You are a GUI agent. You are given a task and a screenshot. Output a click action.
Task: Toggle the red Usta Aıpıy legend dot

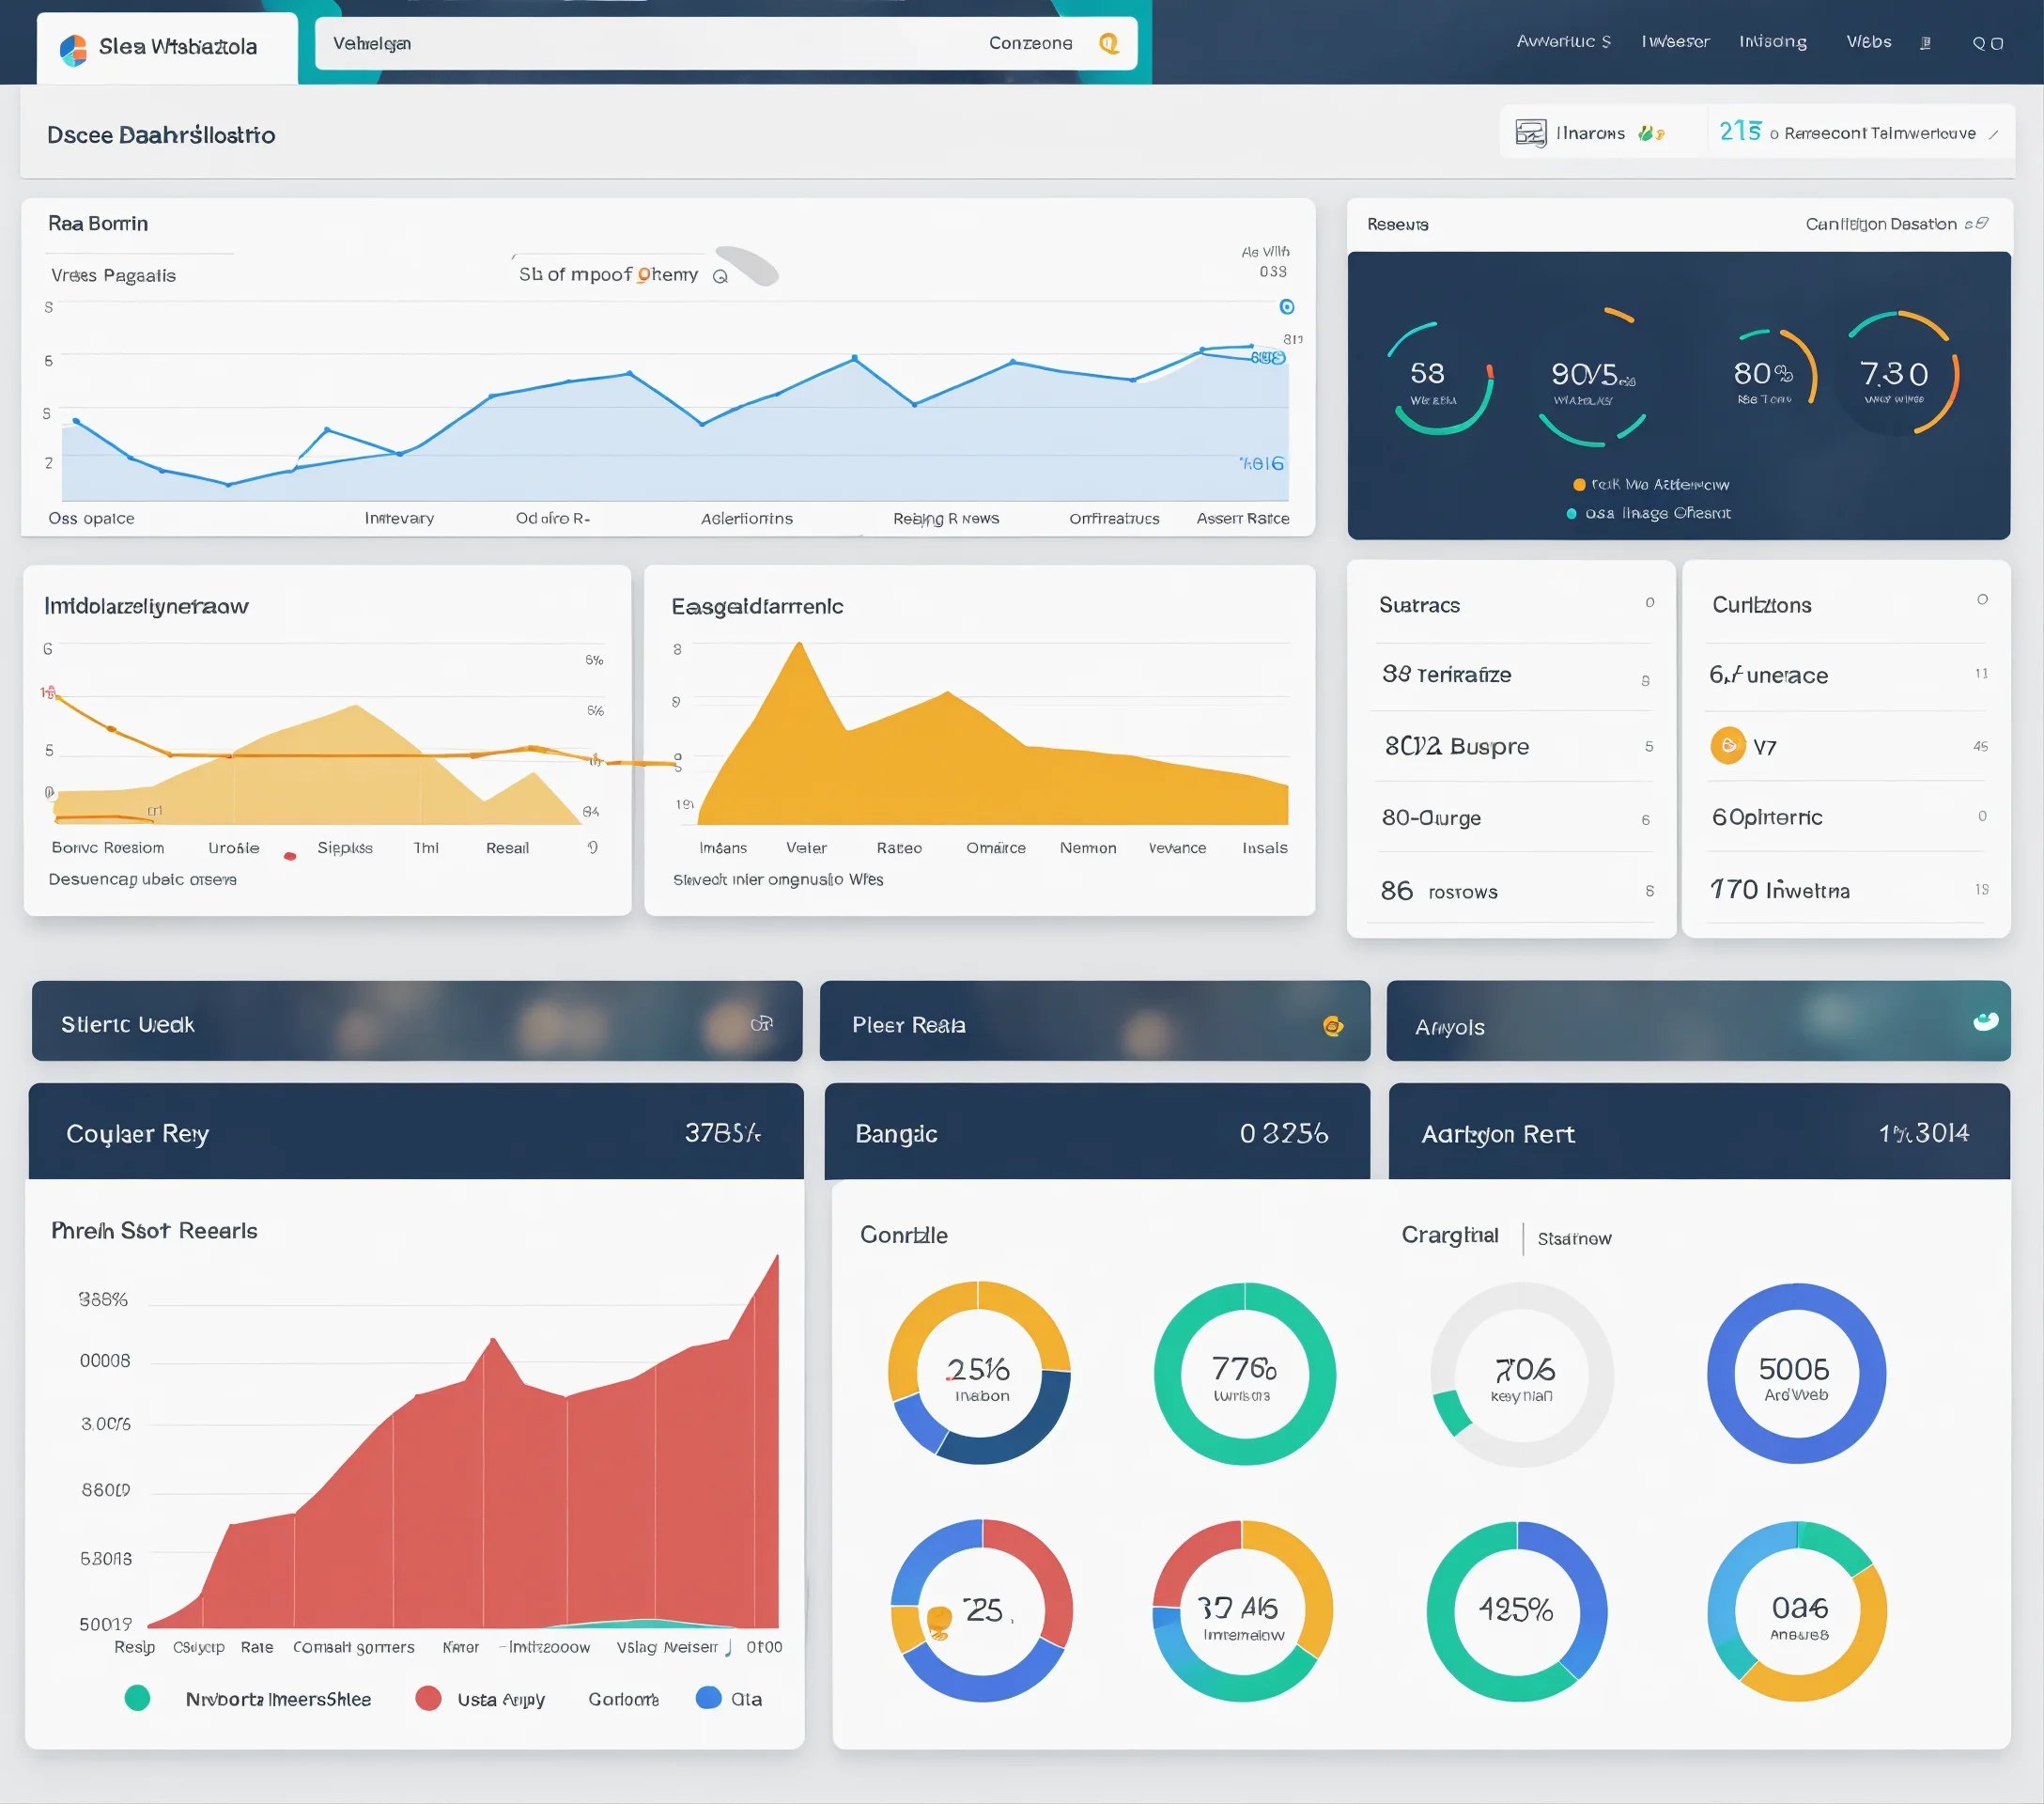click(x=428, y=1698)
